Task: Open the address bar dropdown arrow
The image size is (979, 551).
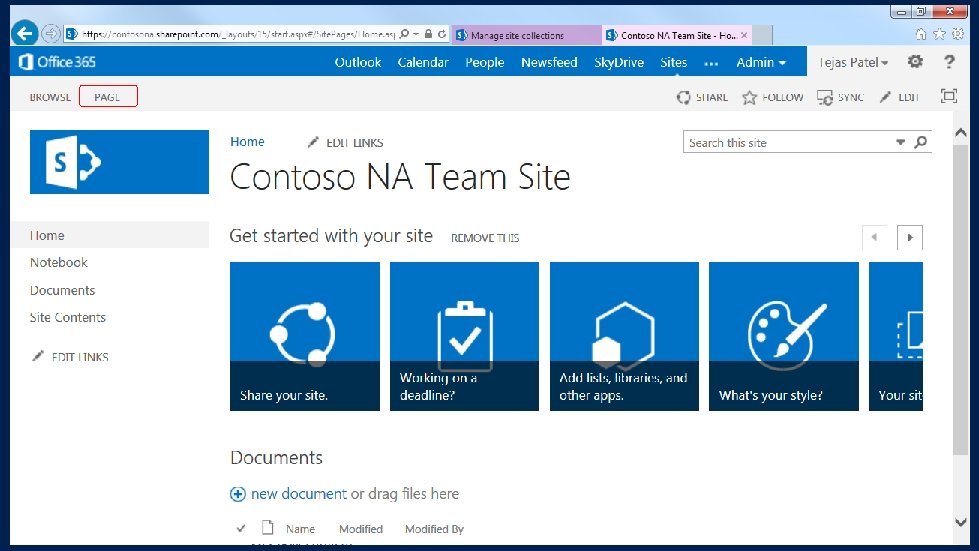Action: [x=416, y=34]
